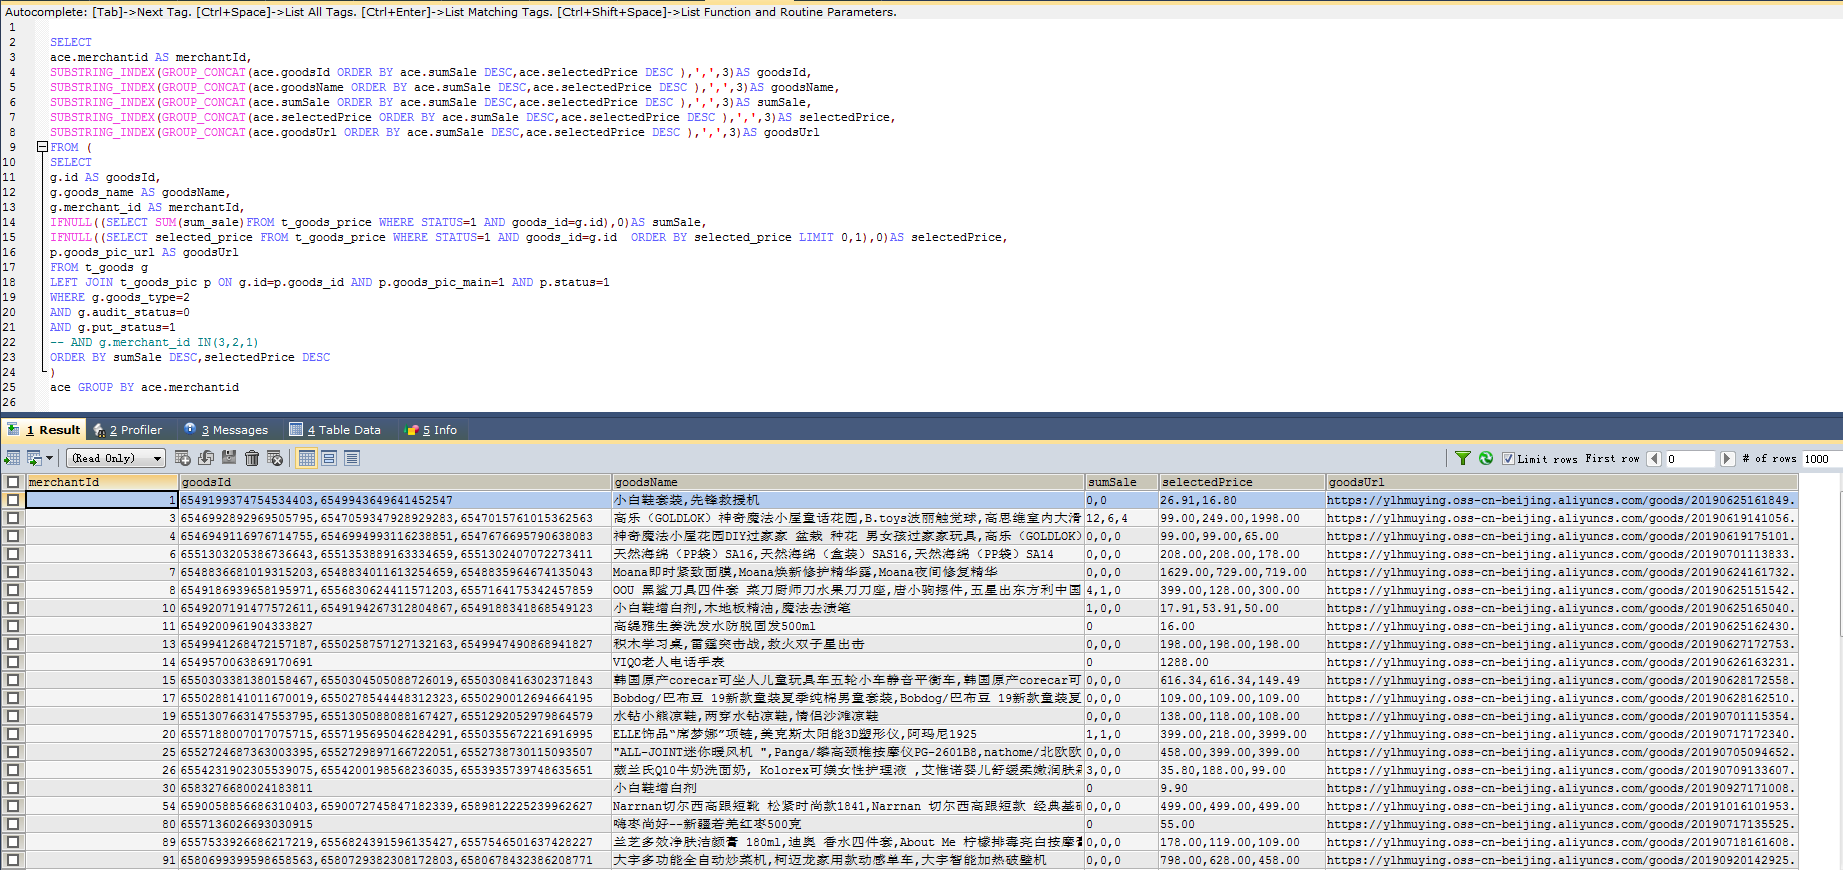Click the First row input field
The width and height of the screenshot is (1843, 870).
click(1689, 459)
